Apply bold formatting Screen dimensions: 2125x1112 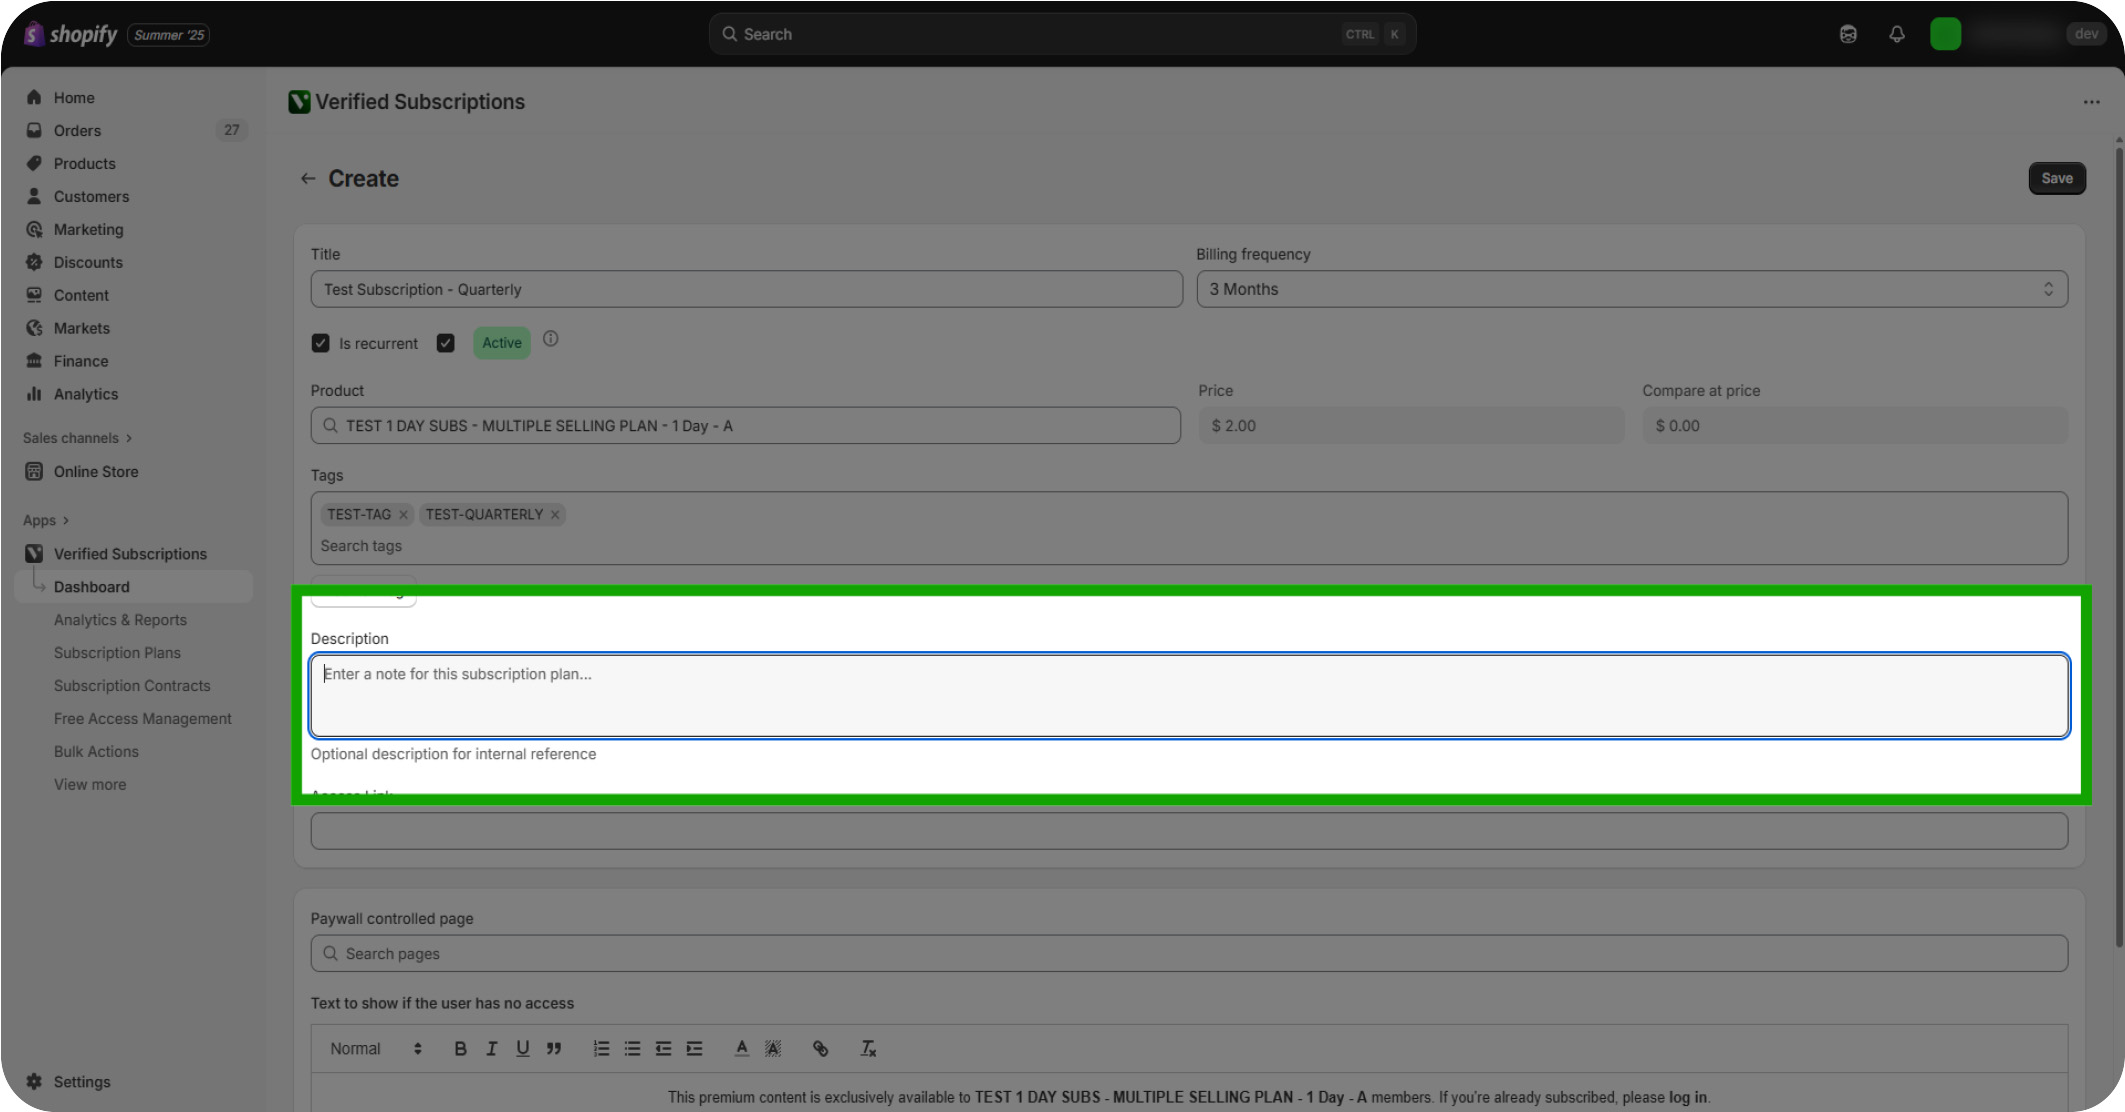pos(460,1048)
